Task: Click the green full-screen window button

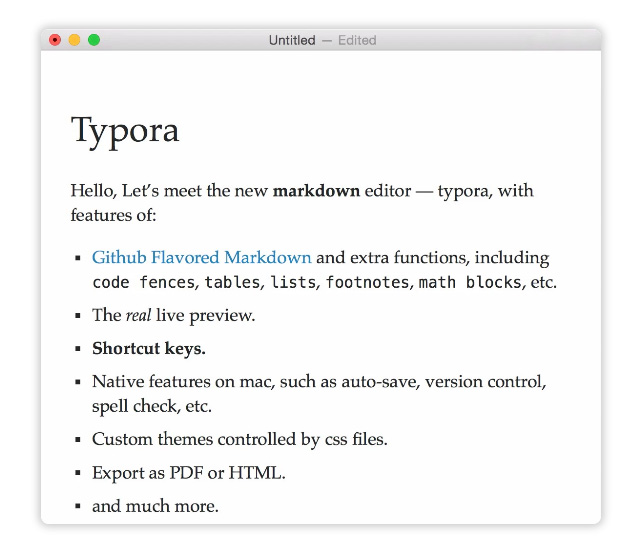Action: pos(94,40)
